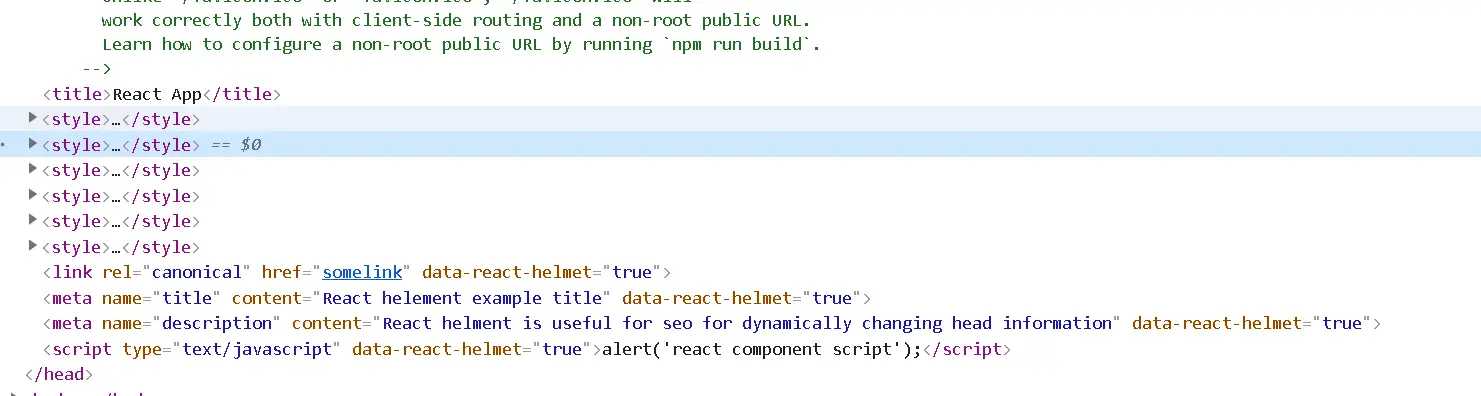Click the type="text/javascript" attribute
The image size is (1481, 396).
(232, 349)
